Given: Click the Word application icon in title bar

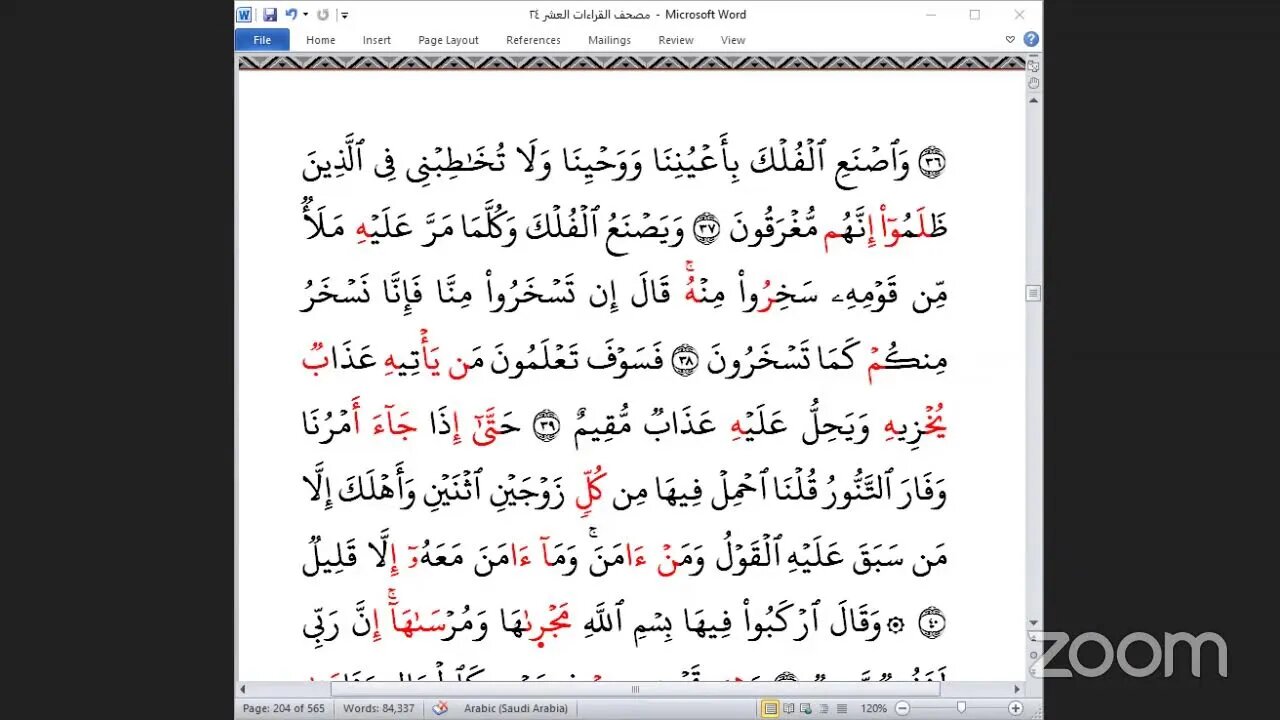Looking at the screenshot, I should (244, 15).
